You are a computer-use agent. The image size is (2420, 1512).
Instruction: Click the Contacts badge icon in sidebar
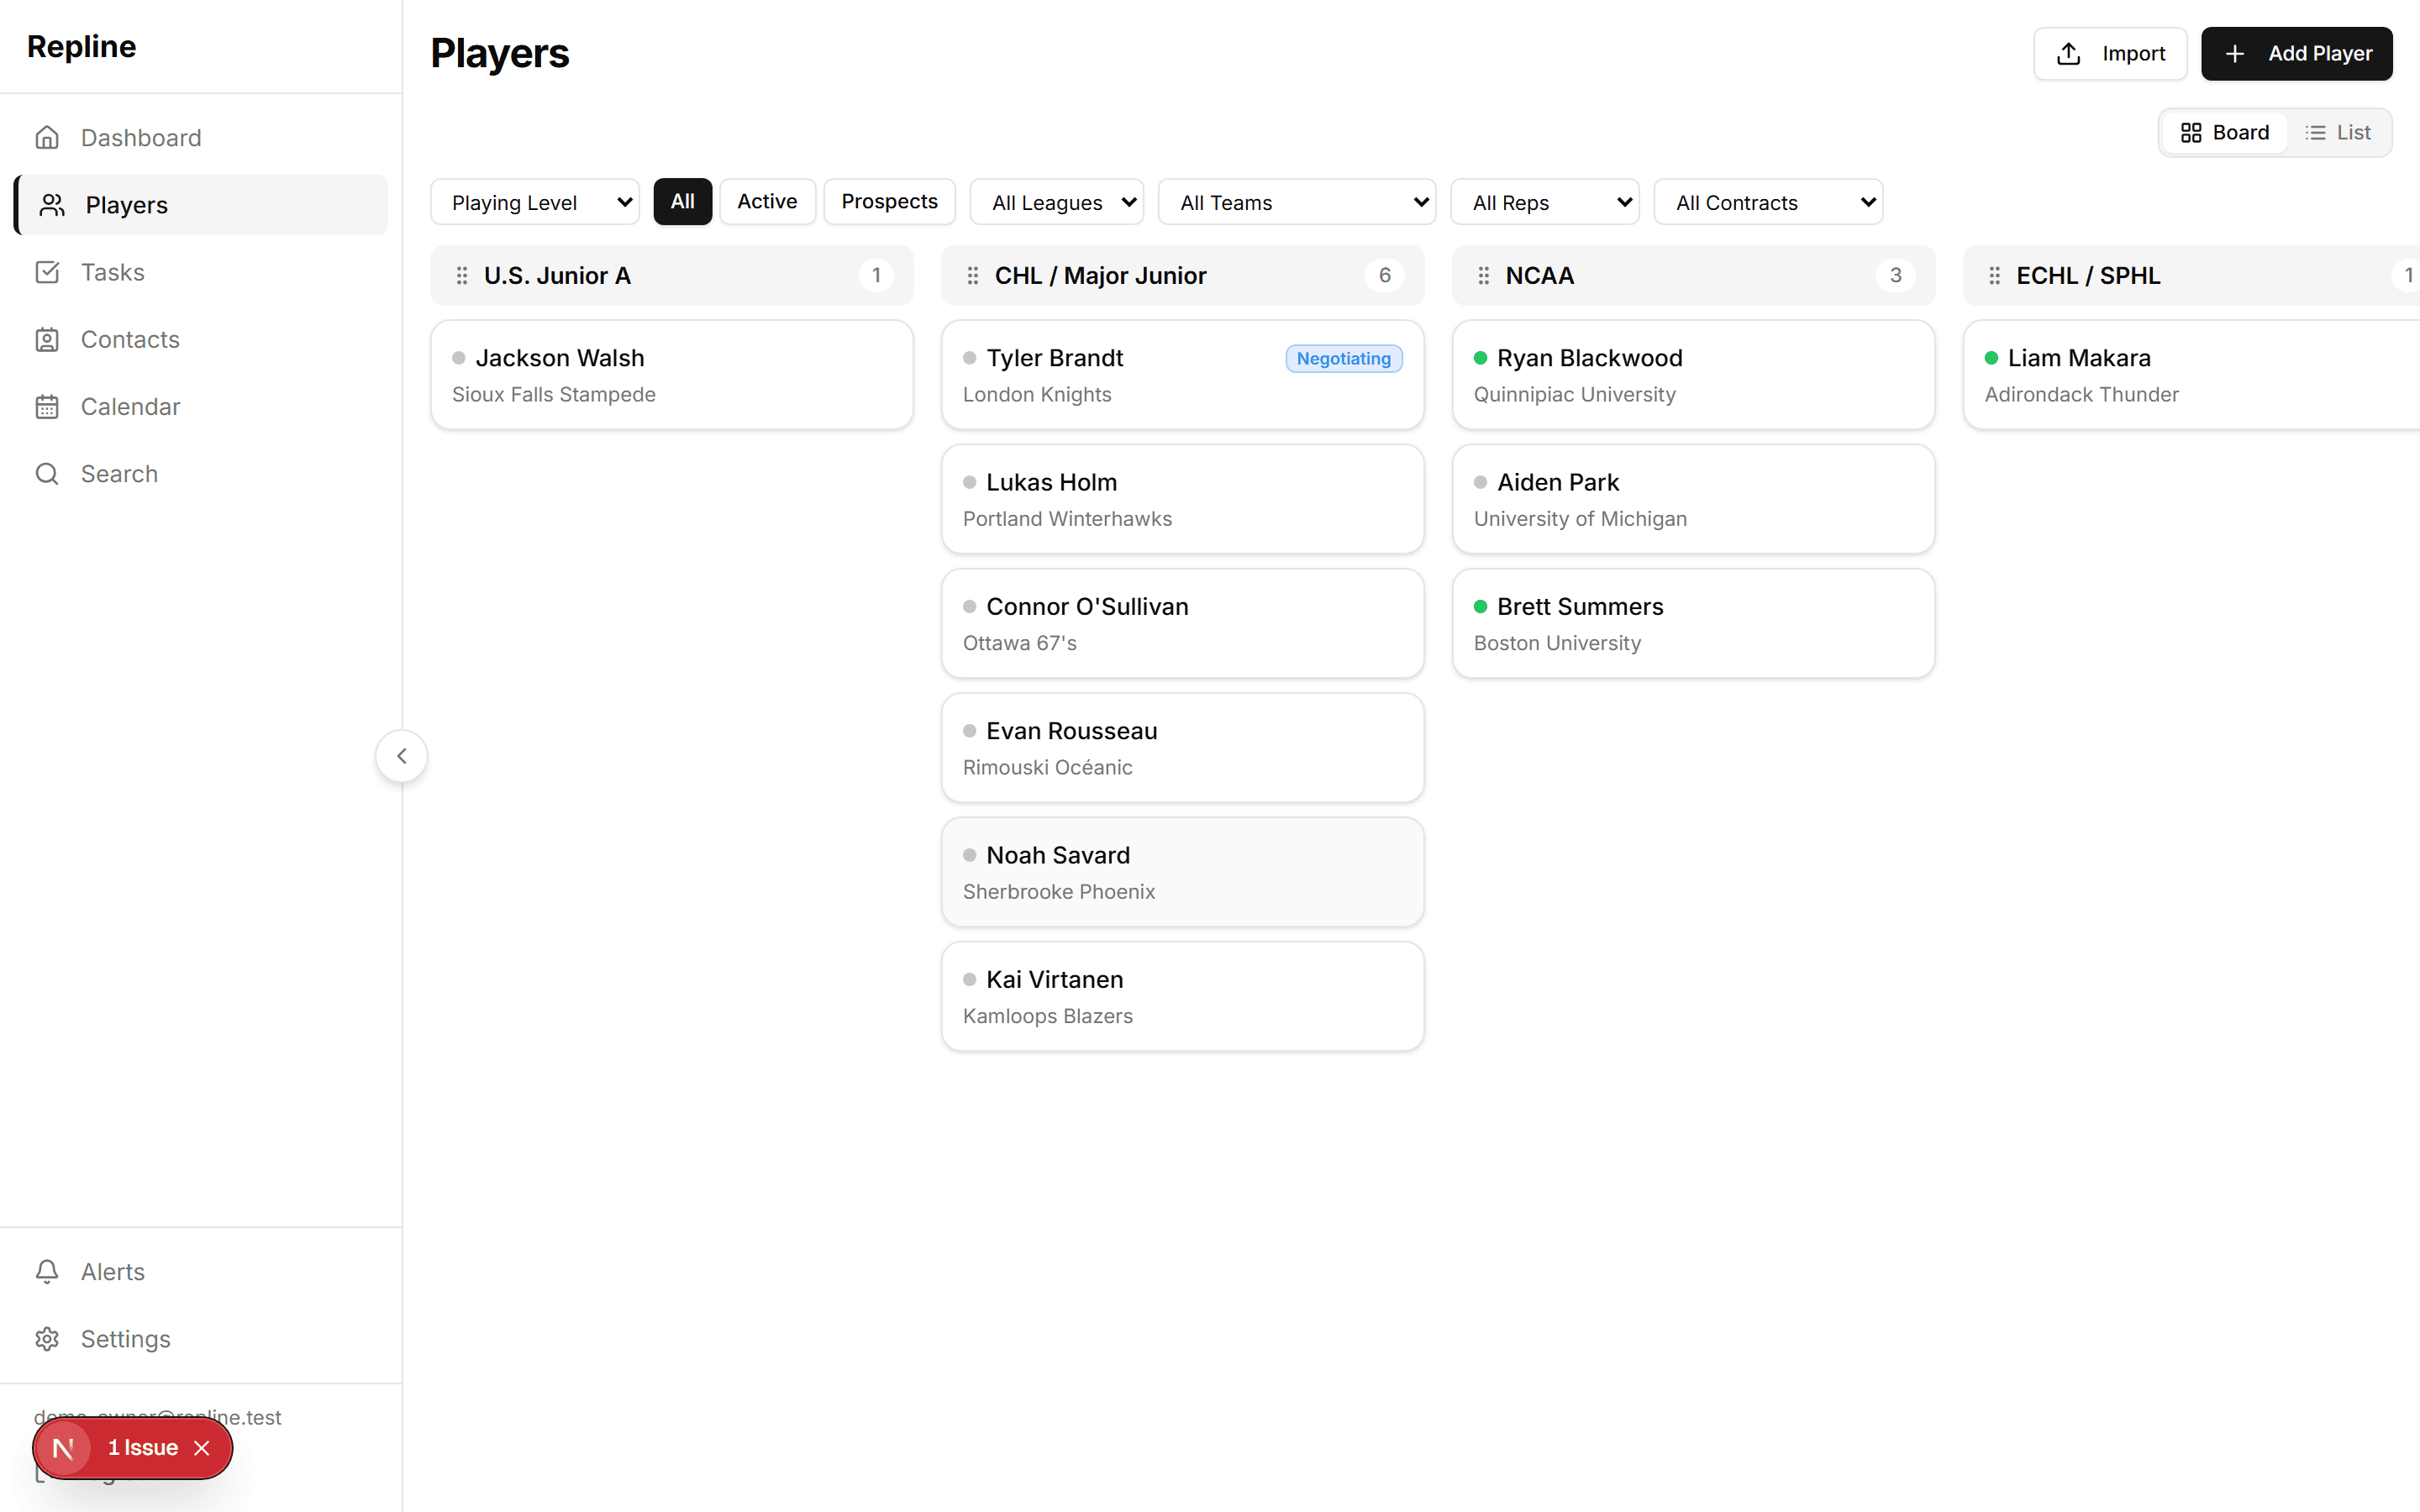tap(48, 339)
